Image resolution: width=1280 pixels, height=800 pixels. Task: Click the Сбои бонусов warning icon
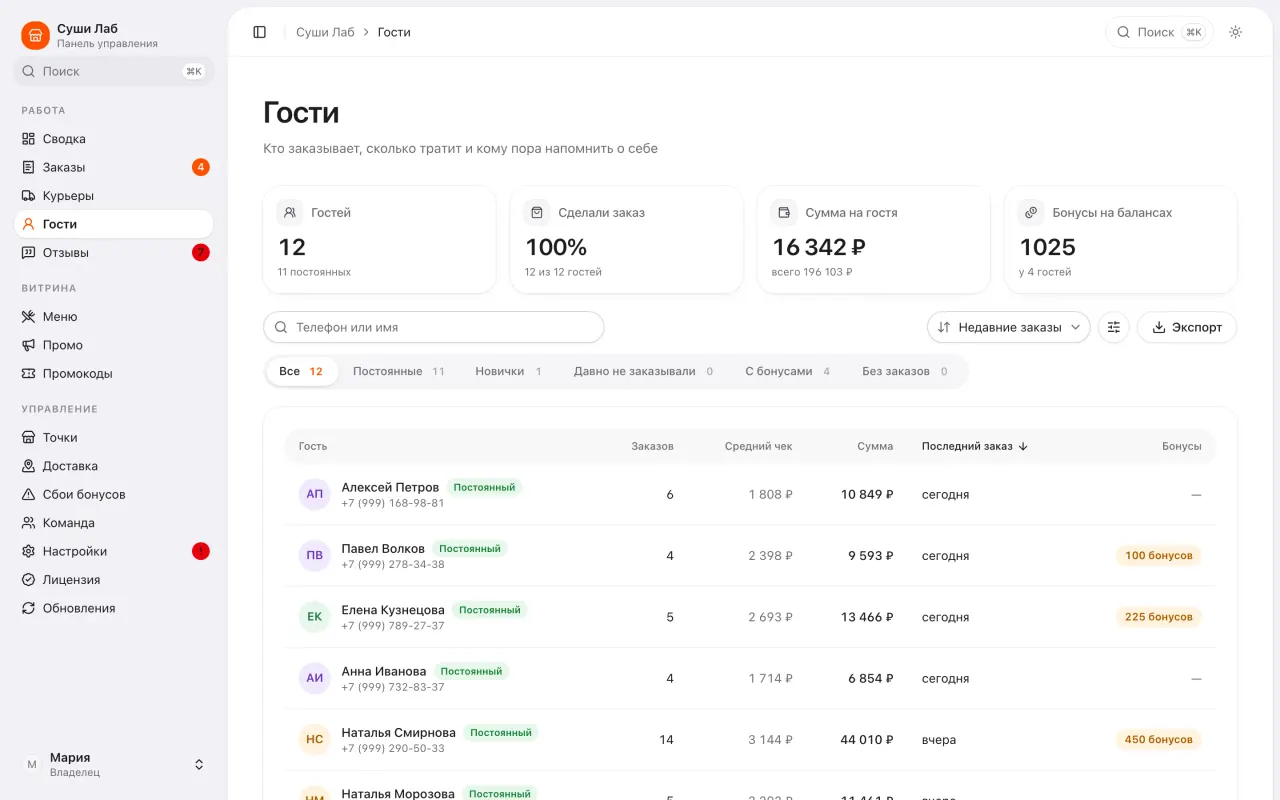(x=29, y=495)
